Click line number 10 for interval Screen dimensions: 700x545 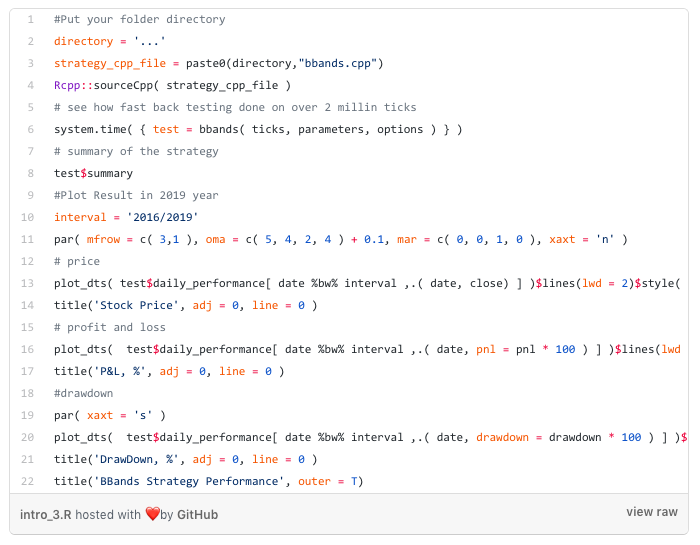pos(28,217)
